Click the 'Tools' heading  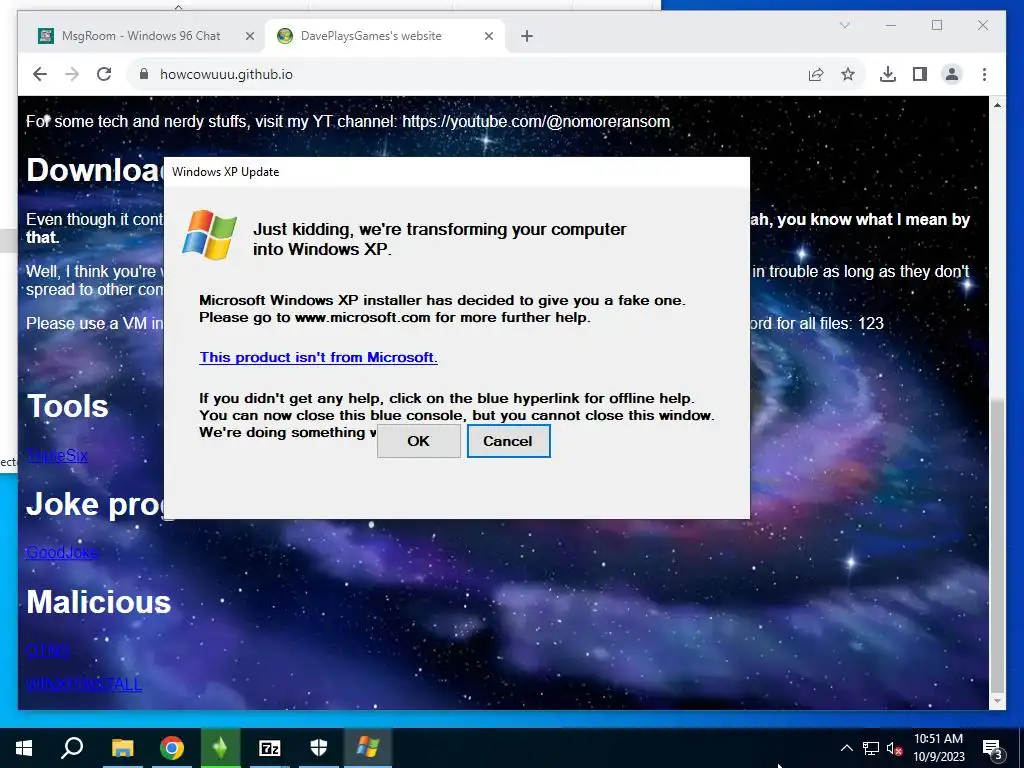click(x=67, y=406)
